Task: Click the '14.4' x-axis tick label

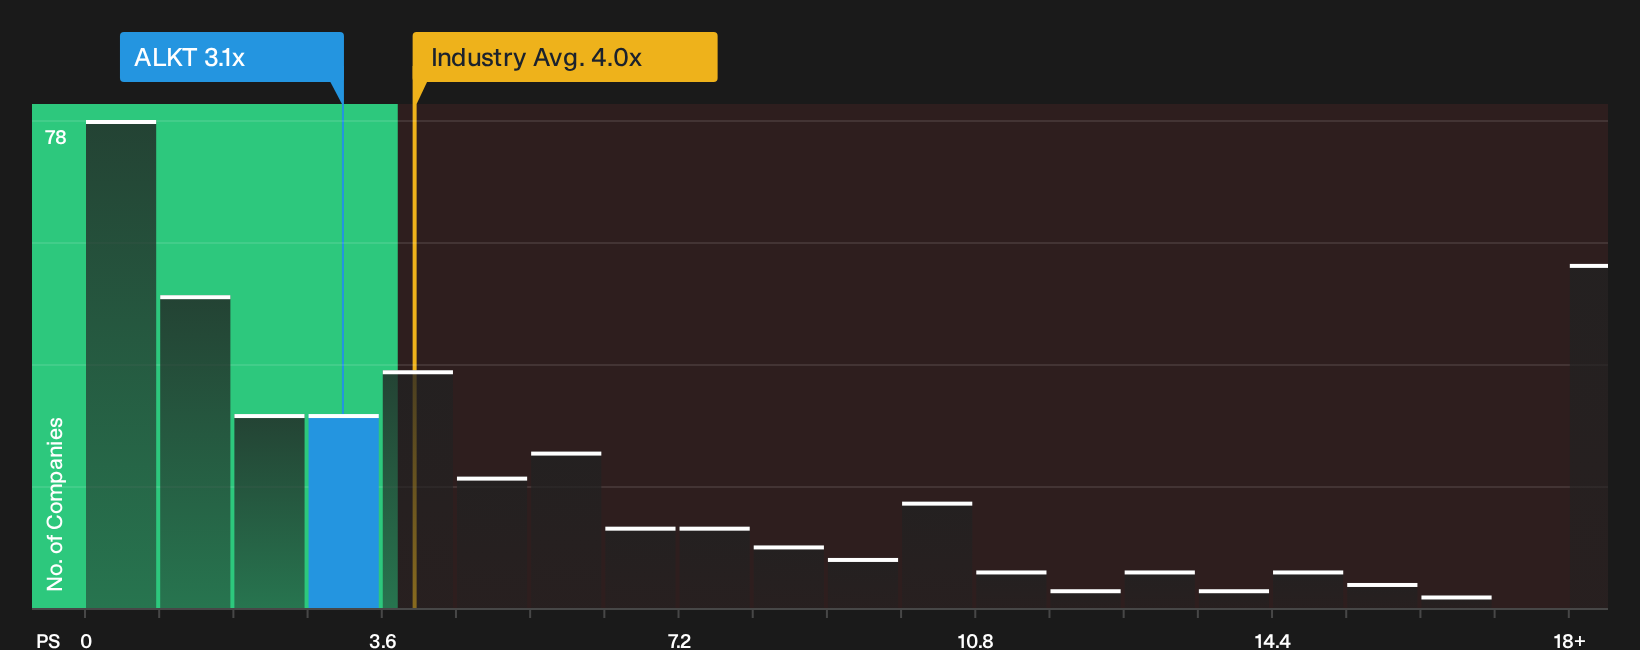Action: [x=1272, y=641]
